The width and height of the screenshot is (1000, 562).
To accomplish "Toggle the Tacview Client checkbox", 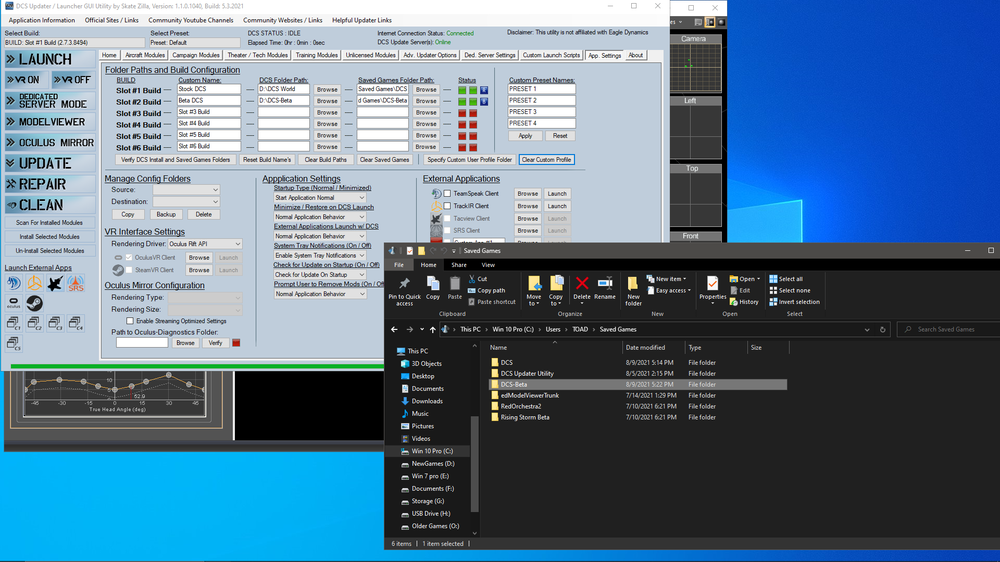I will coord(447,218).
